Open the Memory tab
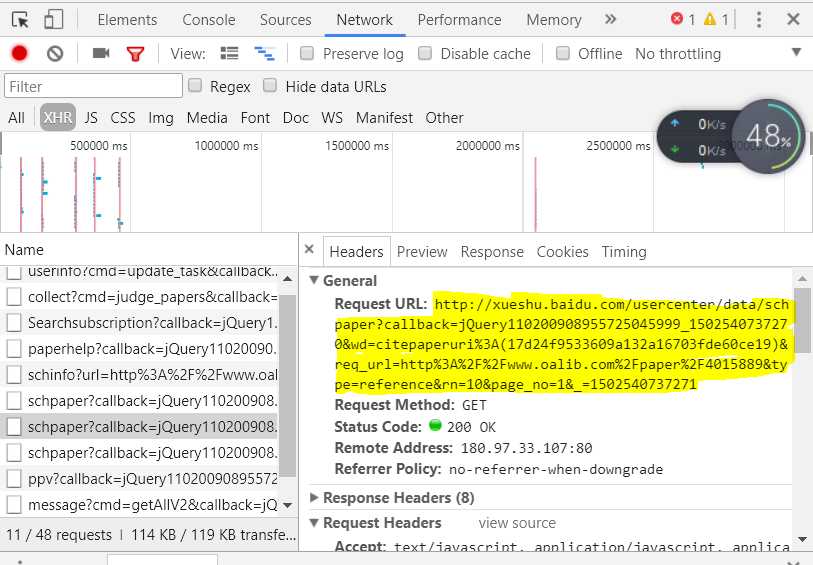This screenshot has height=565, width=813. [554, 20]
